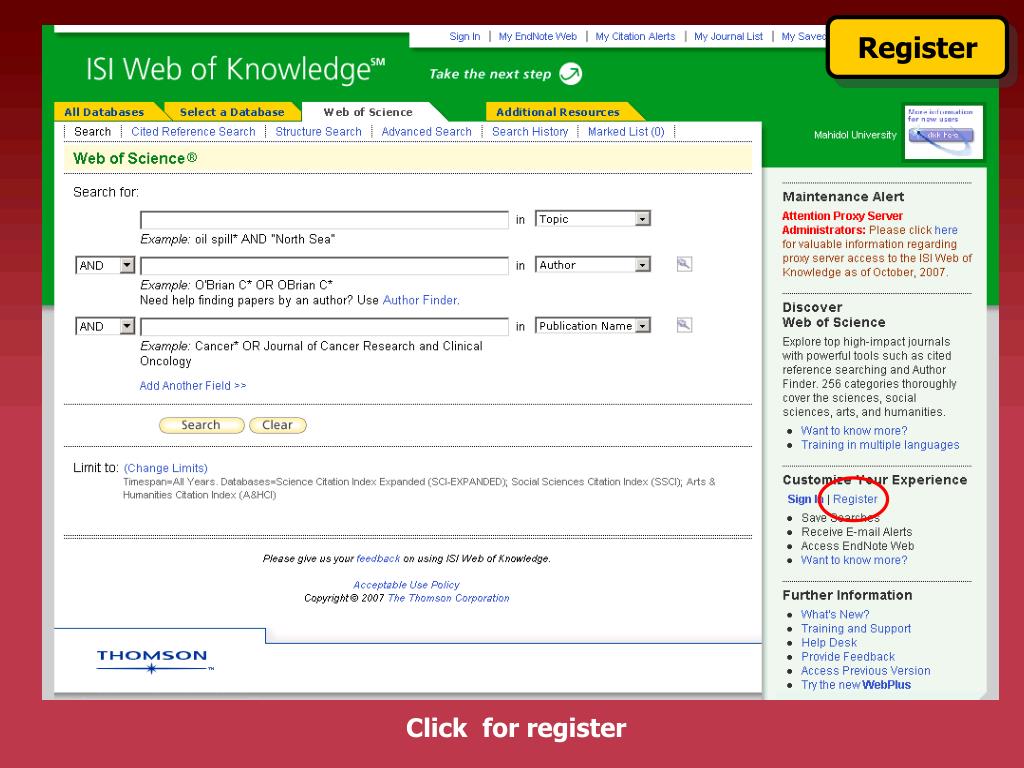
Task: Switch to the Select a Database tab
Action: (232, 112)
